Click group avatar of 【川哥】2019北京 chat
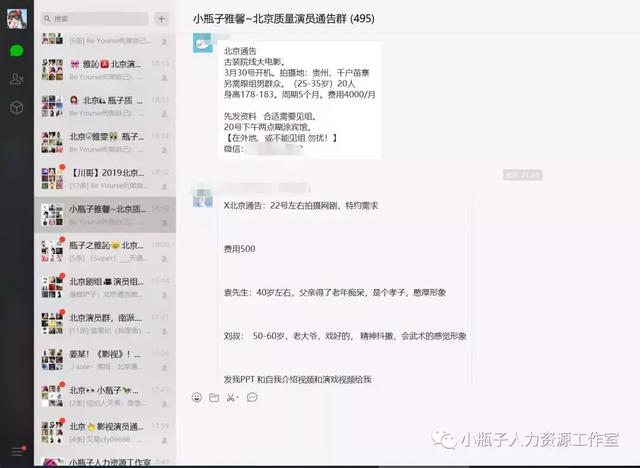Image resolution: width=640 pixels, height=468 pixels. pyautogui.click(x=52, y=178)
